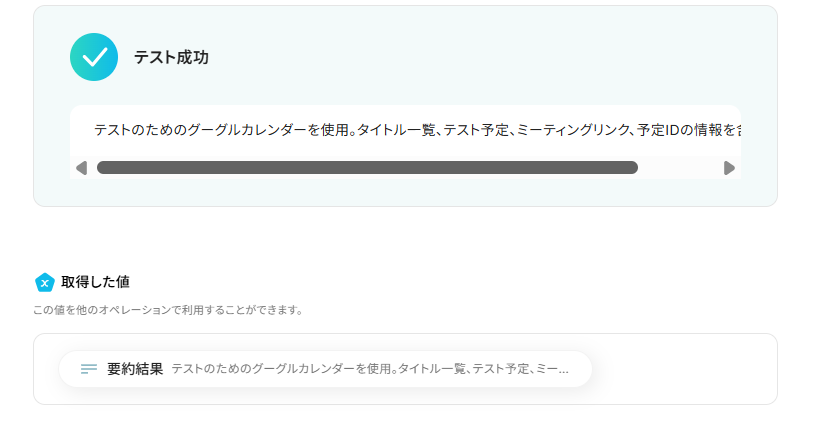Click the dark horizontal scrollbar thumb

367,168
